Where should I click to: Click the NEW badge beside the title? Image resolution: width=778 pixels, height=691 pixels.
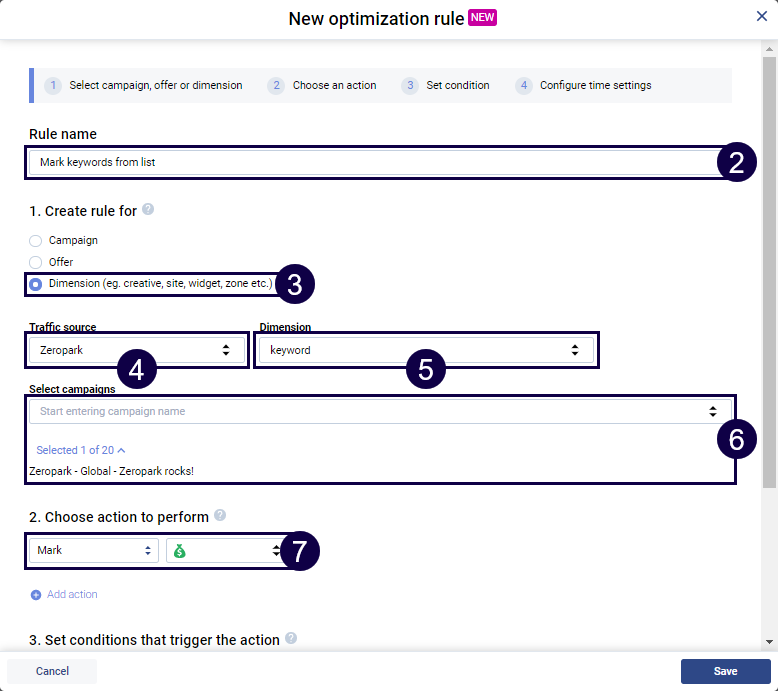pos(482,17)
